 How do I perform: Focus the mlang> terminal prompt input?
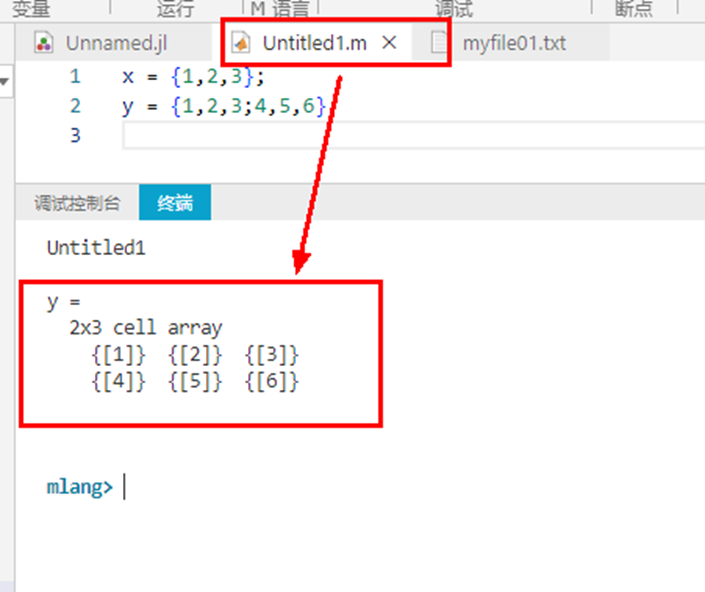pyautogui.click(x=125, y=487)
